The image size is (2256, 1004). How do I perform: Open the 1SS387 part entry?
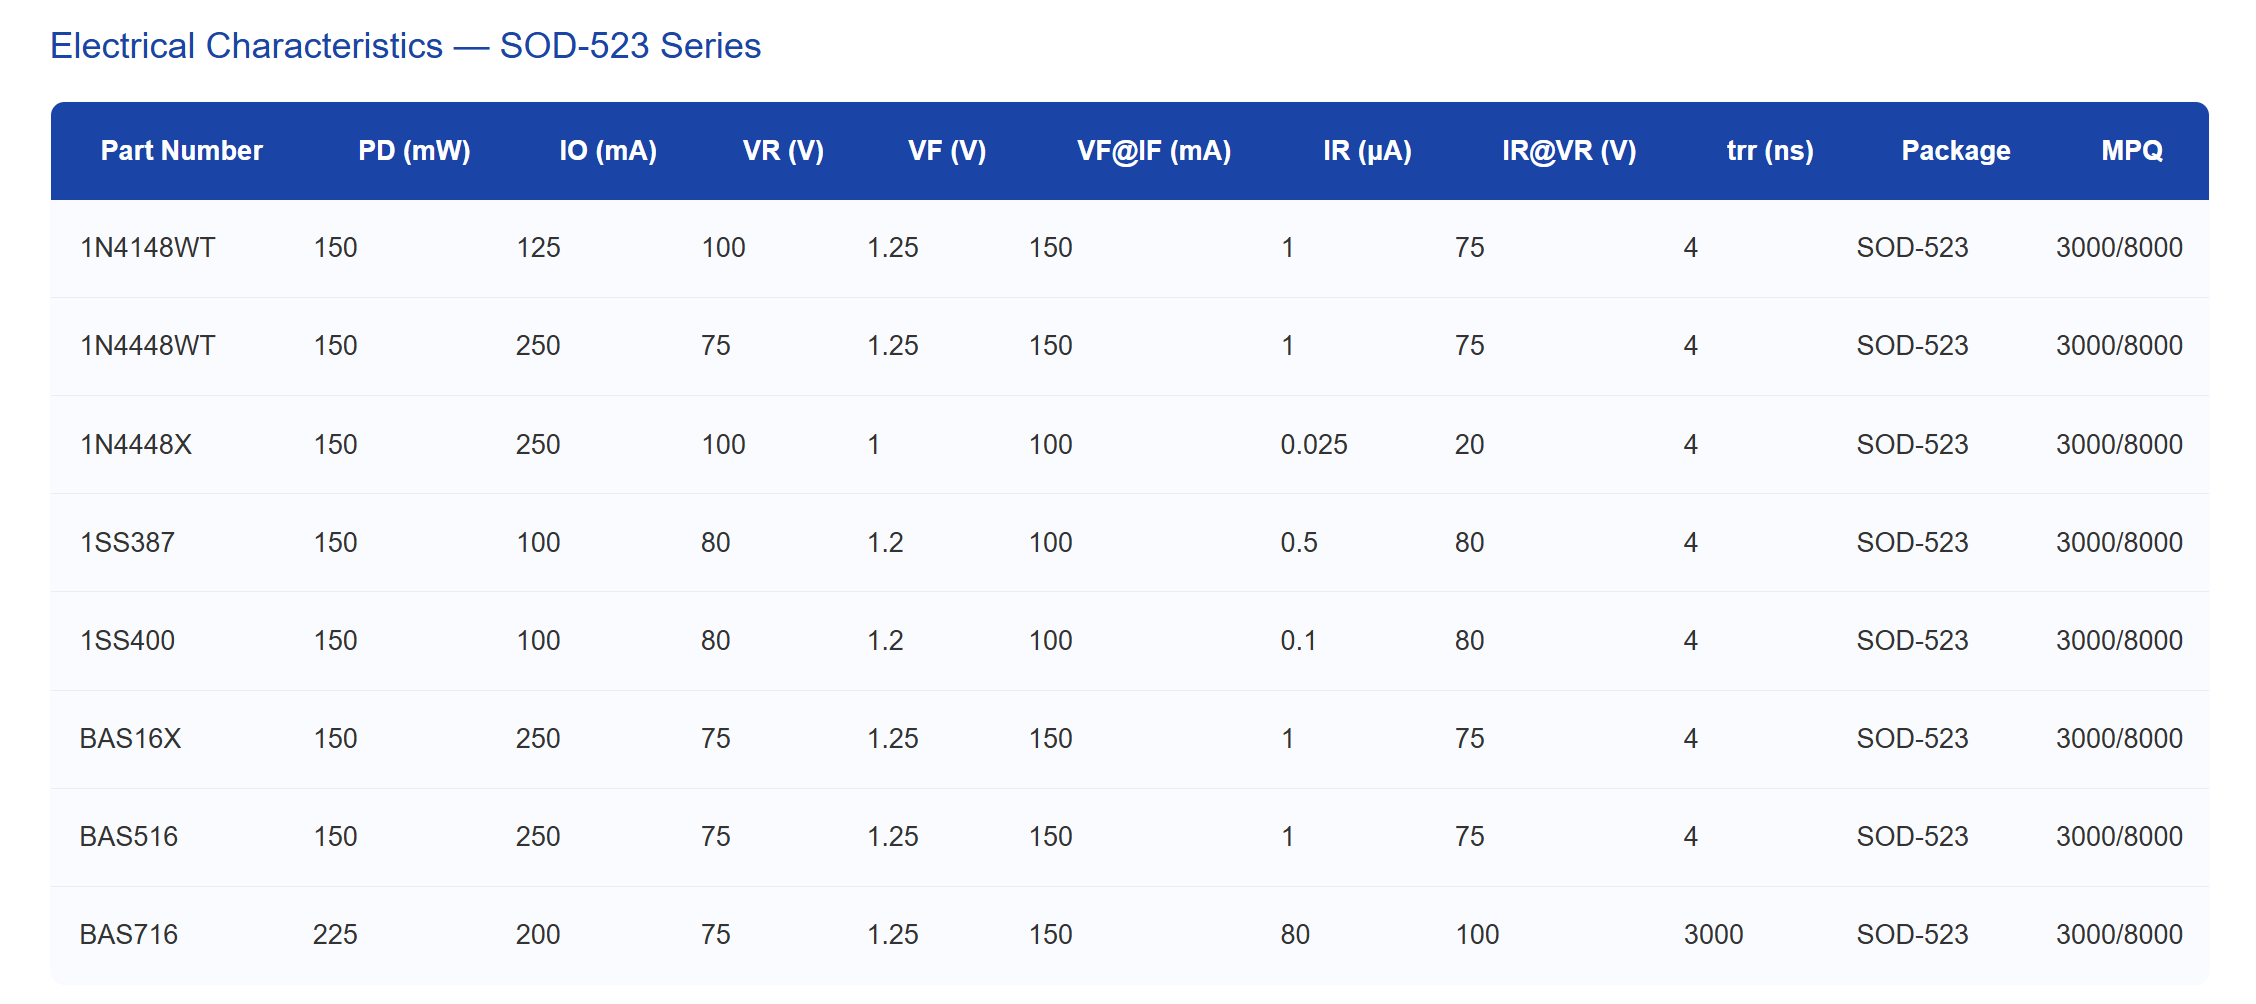[127, 543]
